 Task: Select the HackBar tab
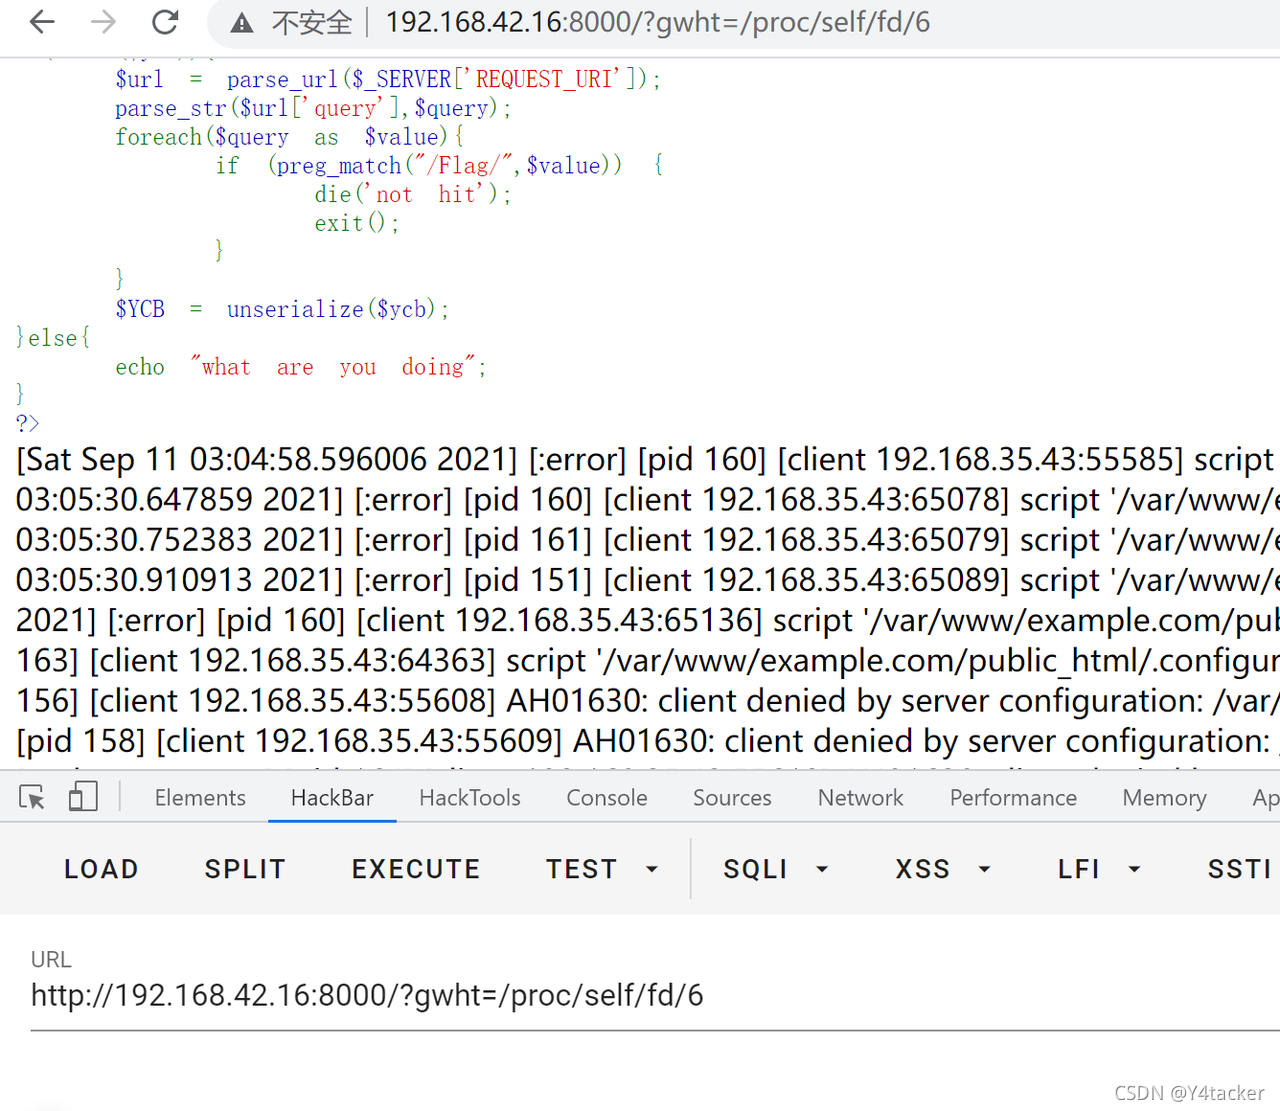[x=332, y=797]
